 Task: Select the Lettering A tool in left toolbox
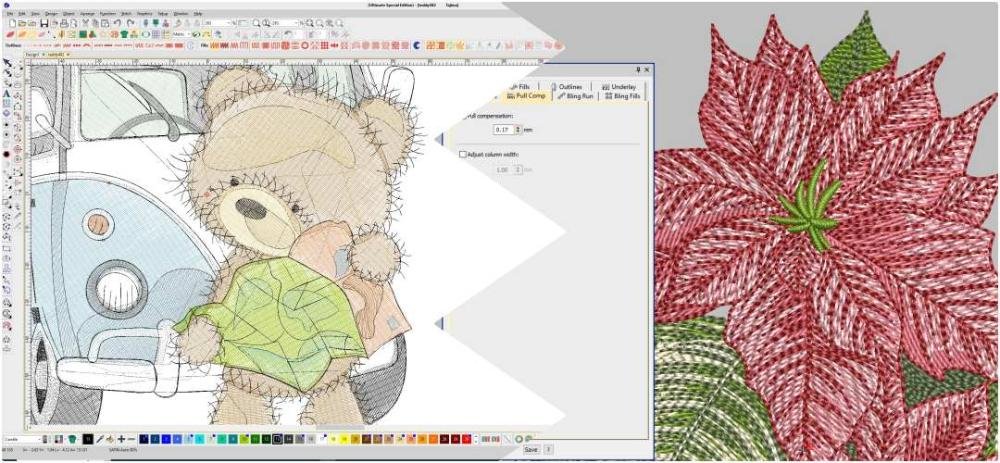(6, 94)
